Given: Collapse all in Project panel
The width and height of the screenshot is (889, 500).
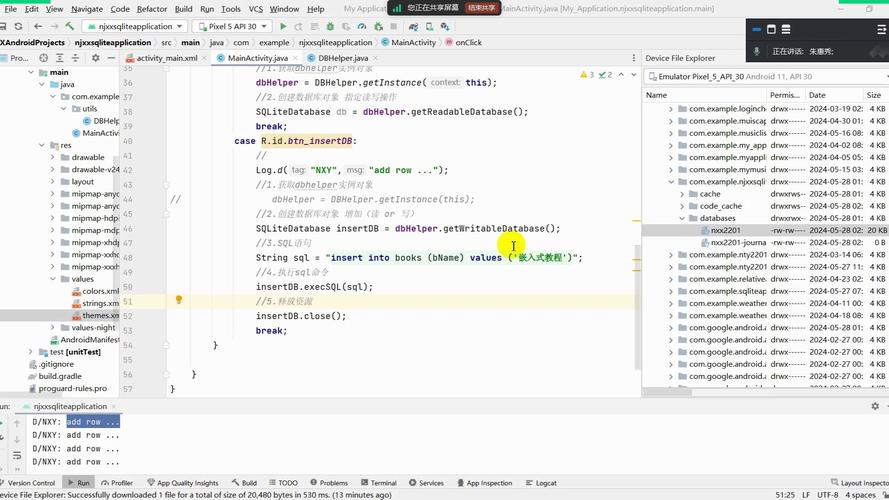Looking at the screenshot, I should (x=75, y=58).
